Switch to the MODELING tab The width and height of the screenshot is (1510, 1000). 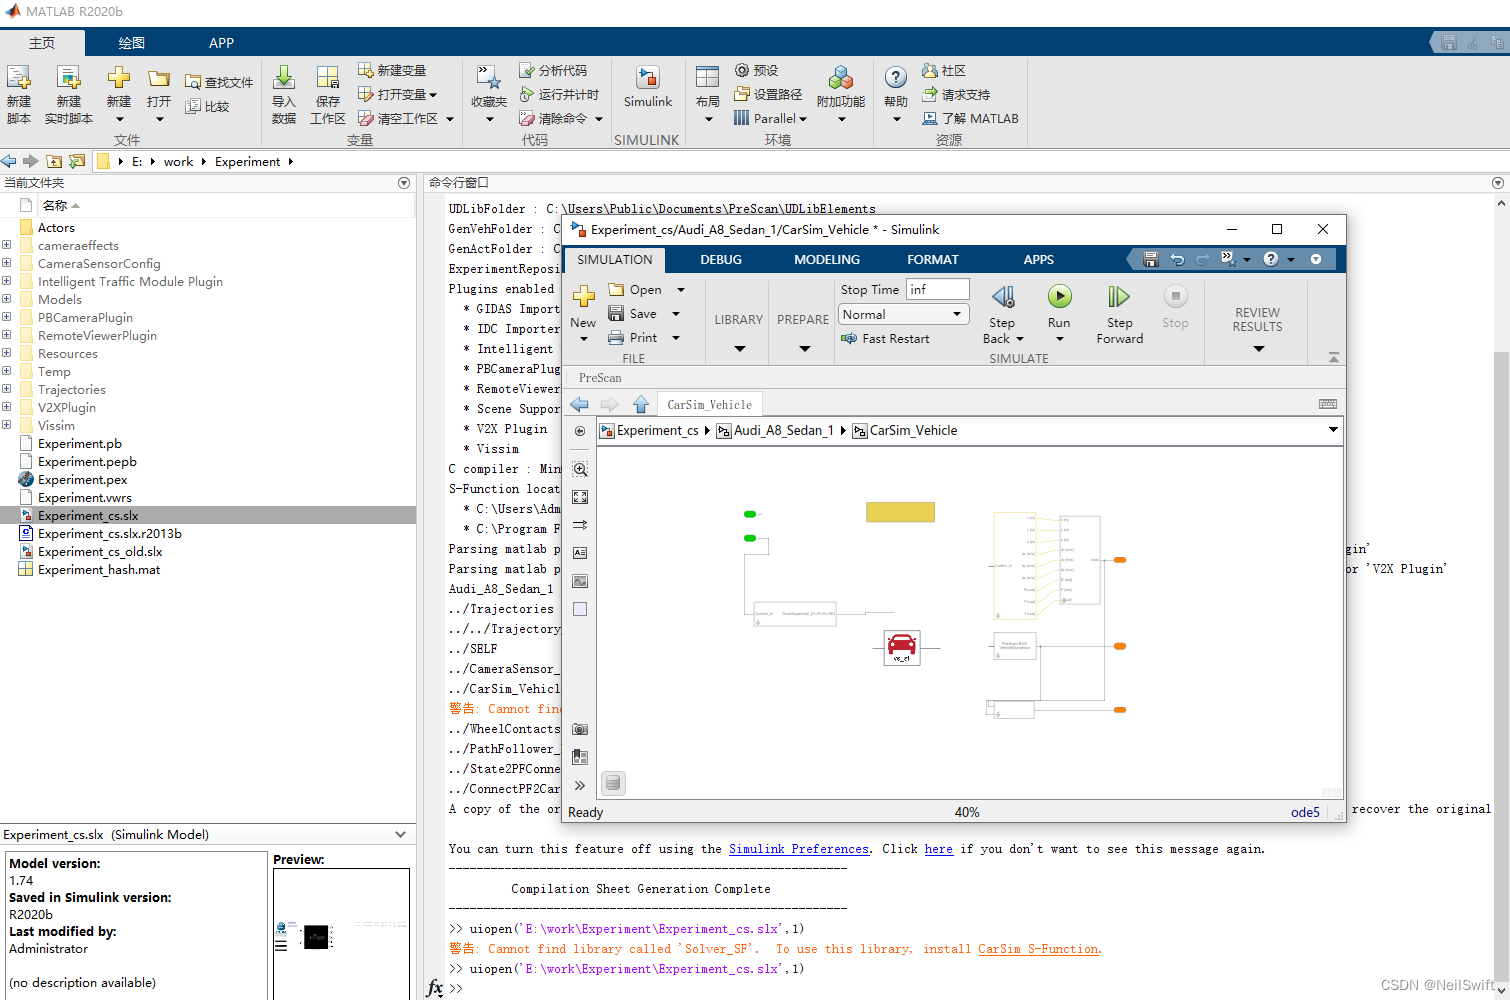pos(827,259)
